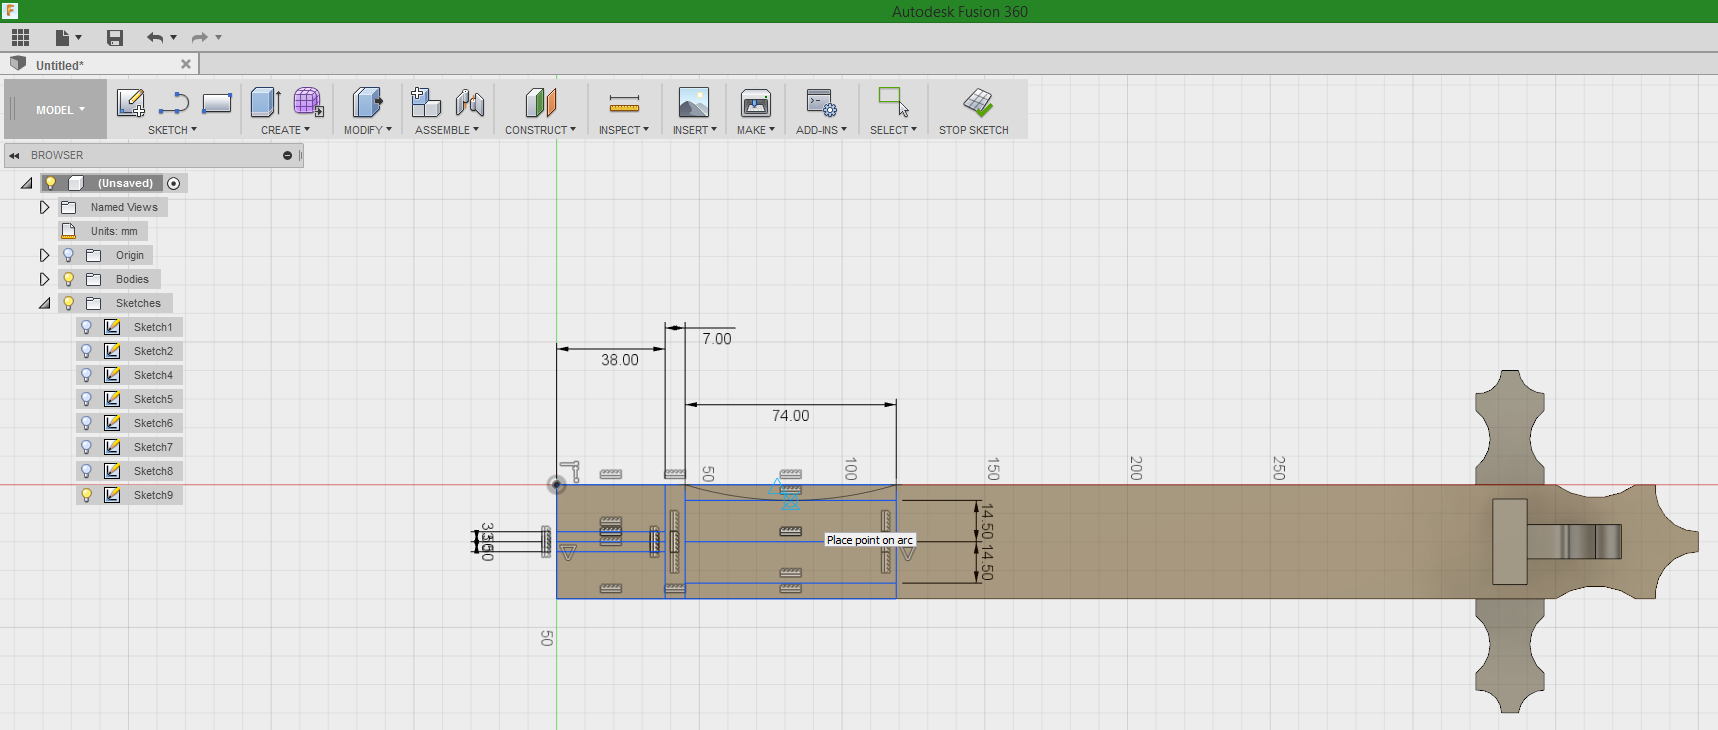Collapse the Sketches folder
The width and height of the screenshot is (1718, 730).
[x=44, y=303]
